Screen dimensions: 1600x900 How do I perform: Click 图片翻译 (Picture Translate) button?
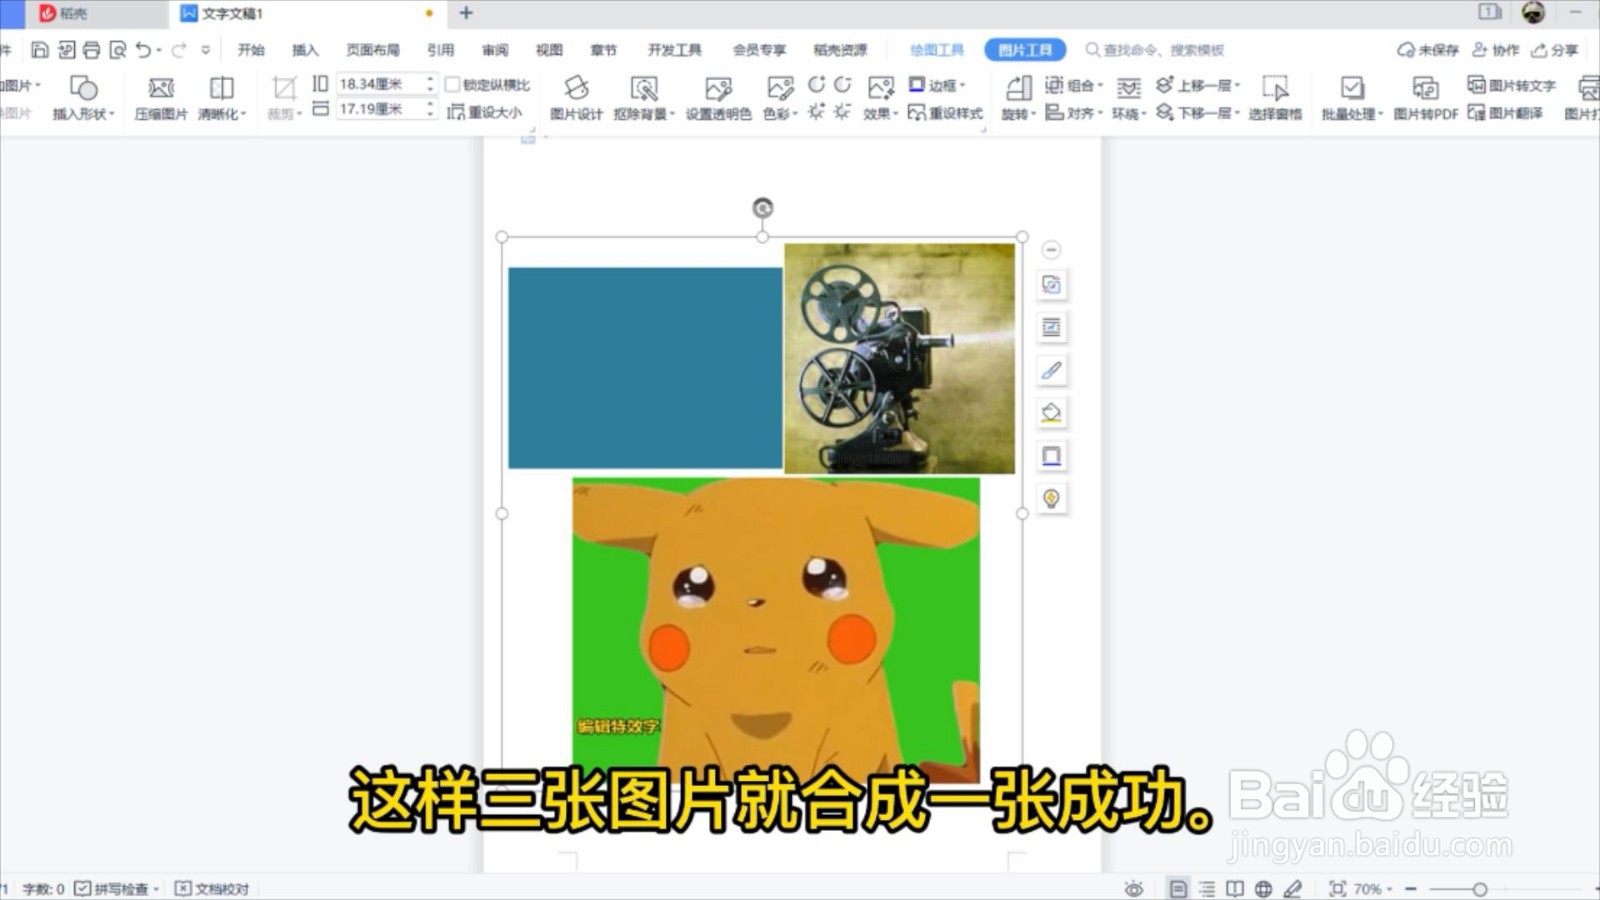(x=1505, y=113)
